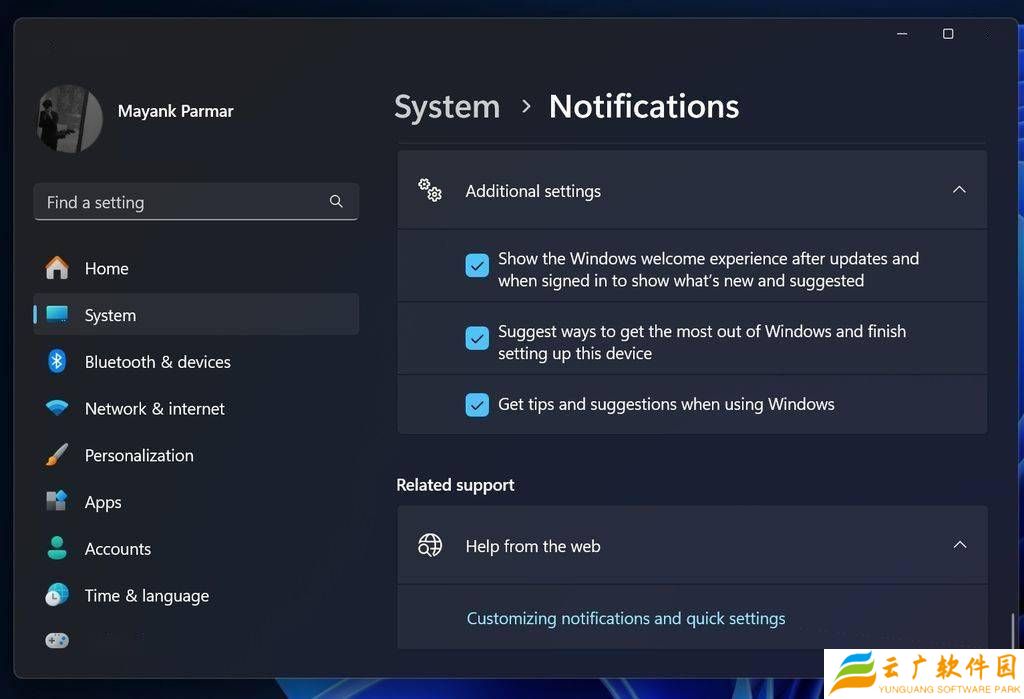Click the Find a setting search box
The image size is (1024, 699).
tap(185, 202)
